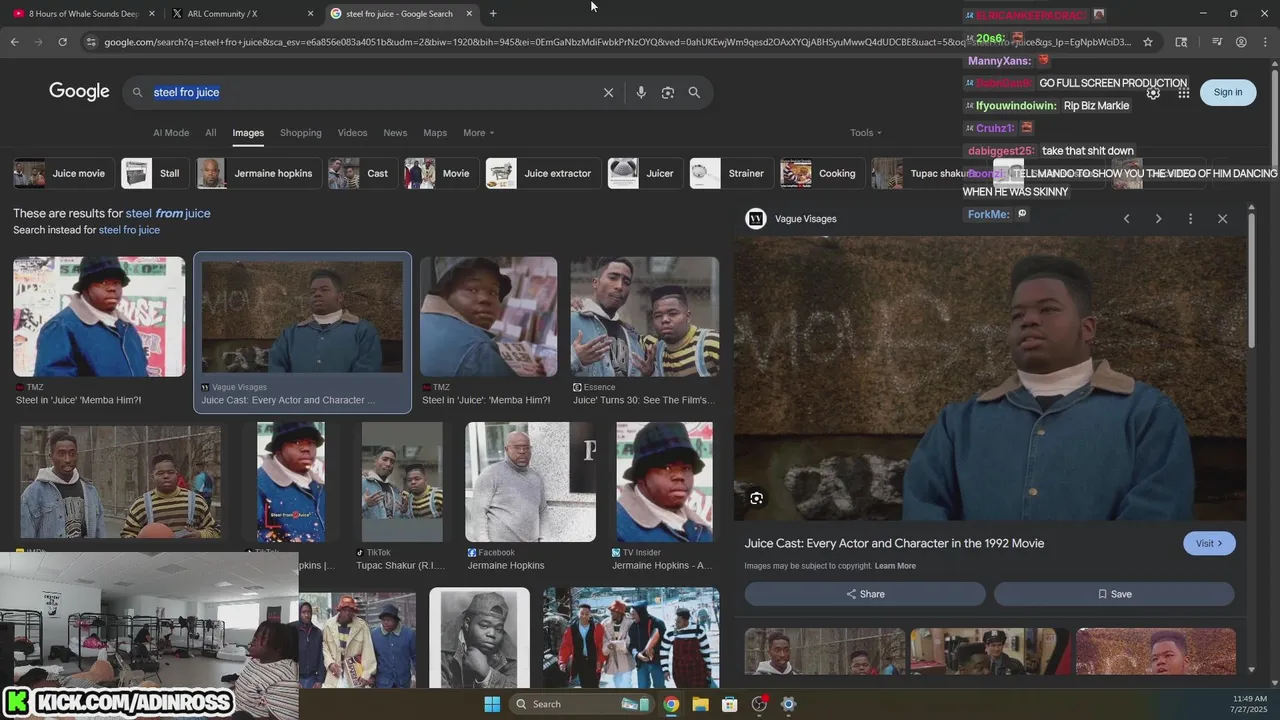
Task: Filter by the Juice movie chip
Action: (63, 173)
